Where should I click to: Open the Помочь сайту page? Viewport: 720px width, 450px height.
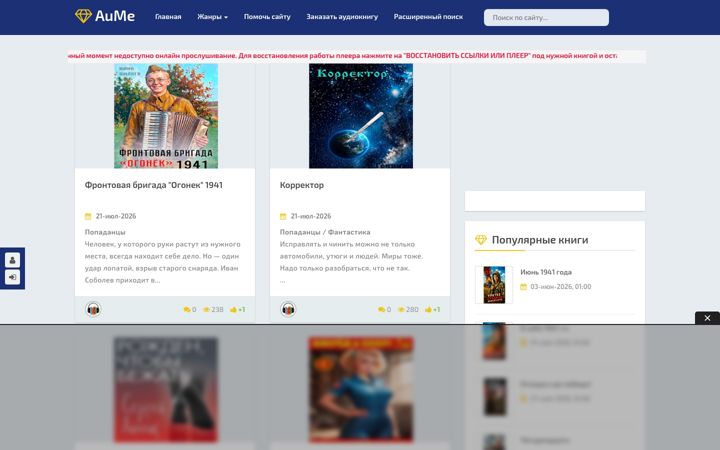[x=267, y=17]
